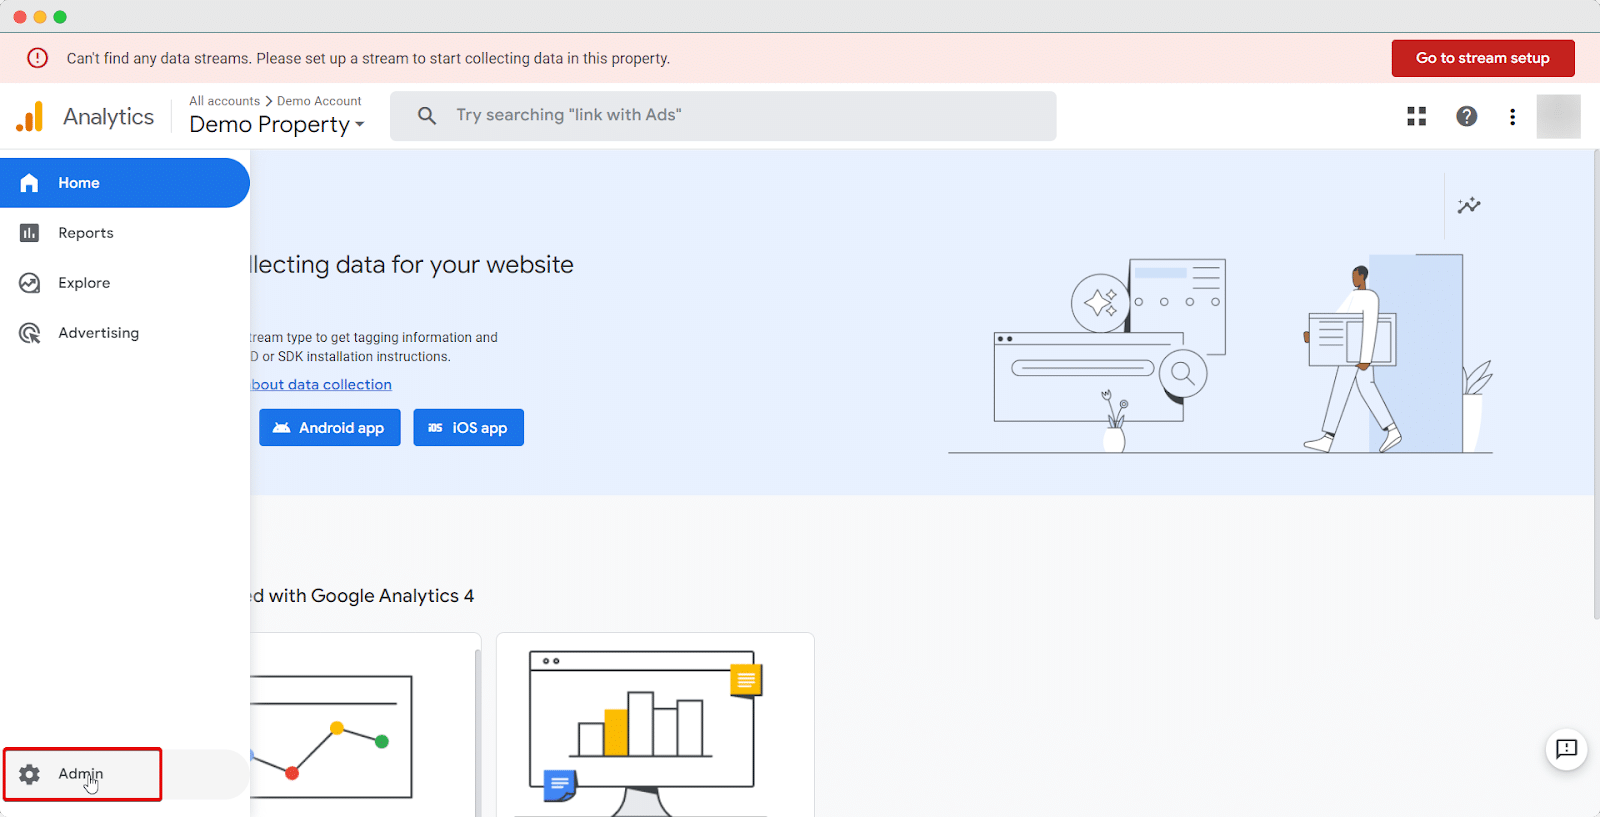The height and width of the screenshot is (817, 1600).
Task: Click the Demo Account breadcrumb
Action: point(319,101)
